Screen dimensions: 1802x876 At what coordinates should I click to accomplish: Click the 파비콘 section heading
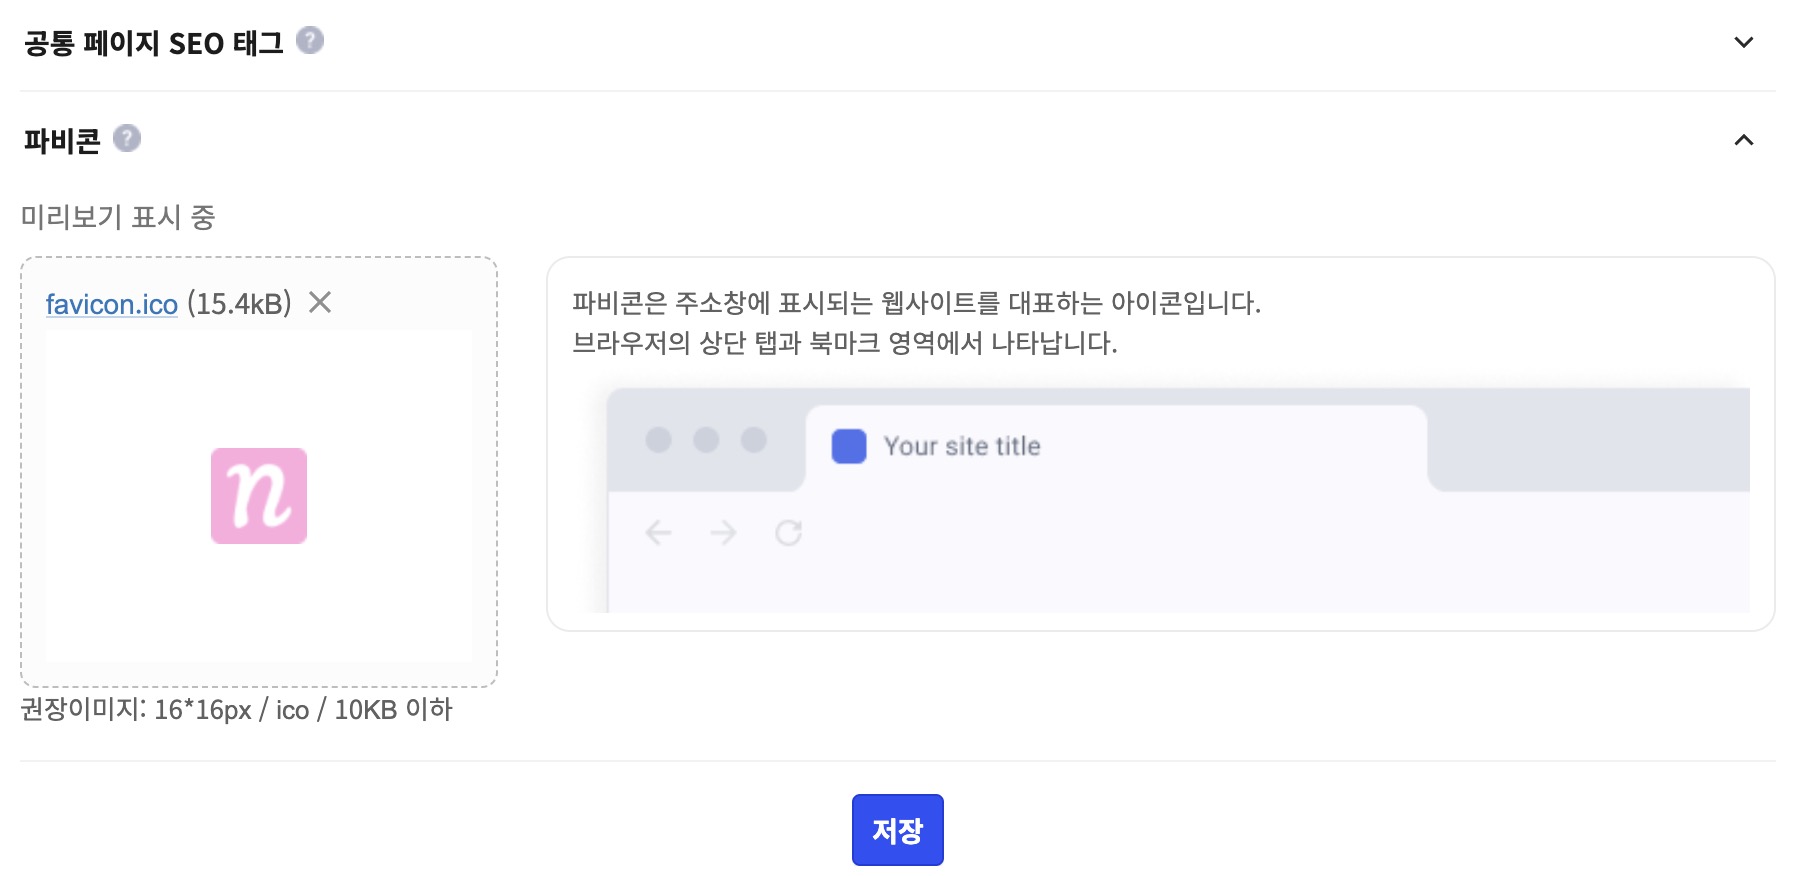pyautogui.click(x=62, y=141)
